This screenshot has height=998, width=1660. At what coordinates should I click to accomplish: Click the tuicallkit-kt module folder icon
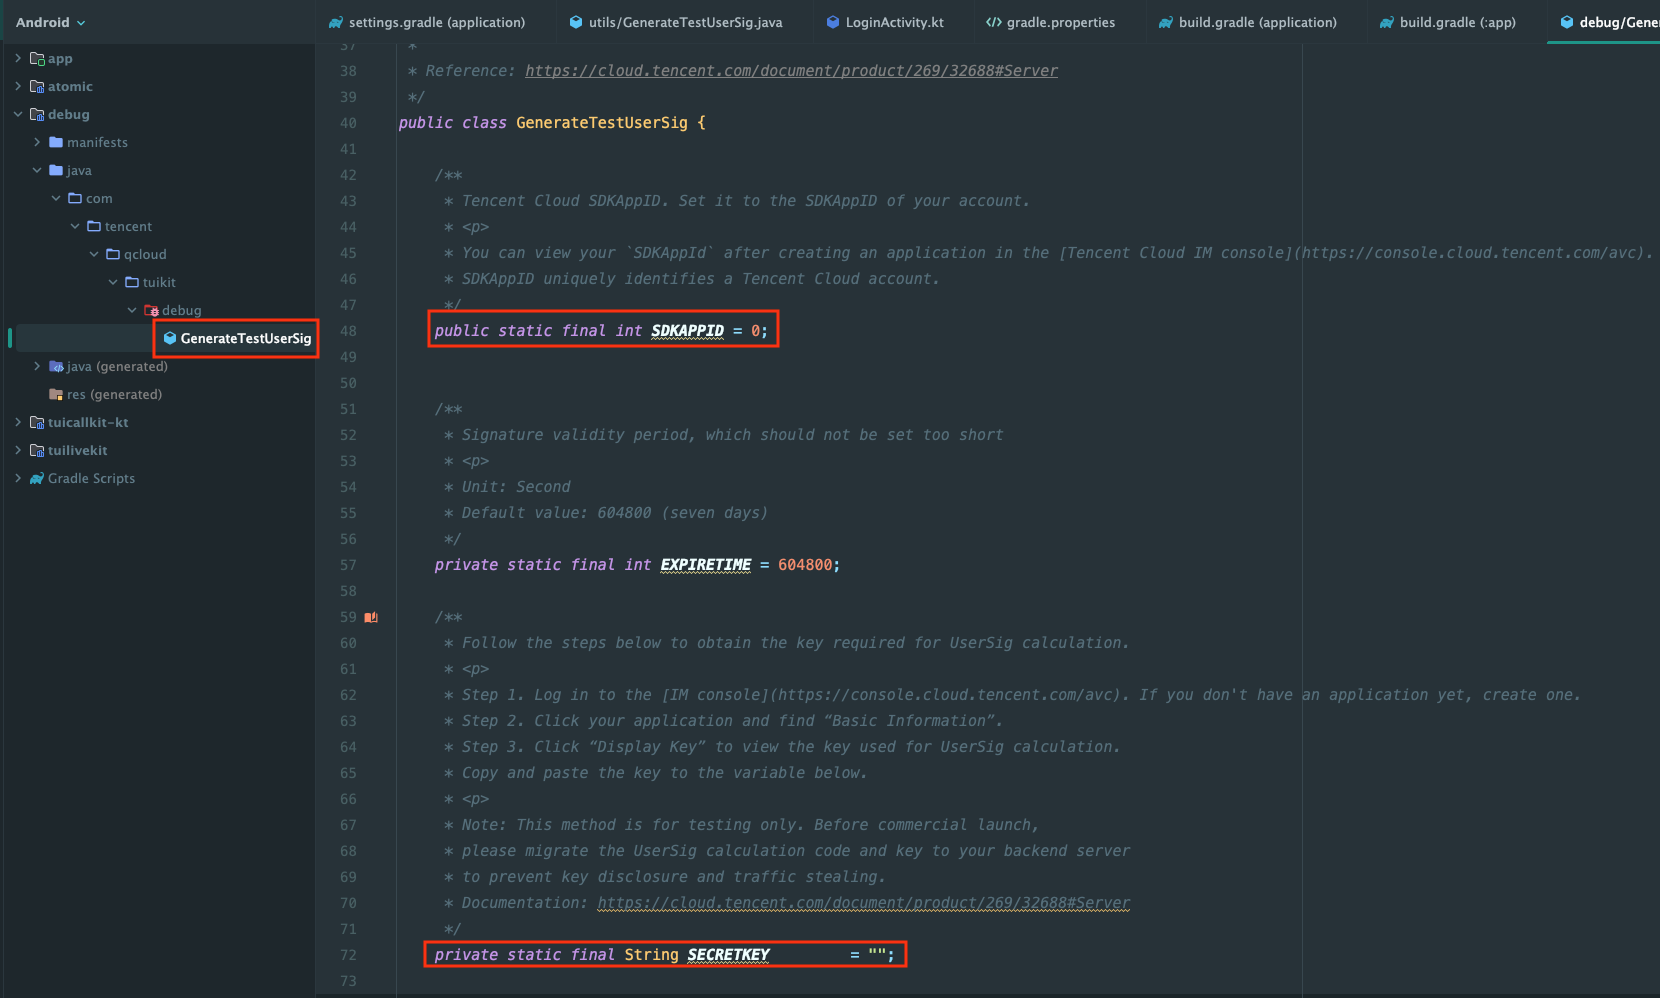point(37,423)
